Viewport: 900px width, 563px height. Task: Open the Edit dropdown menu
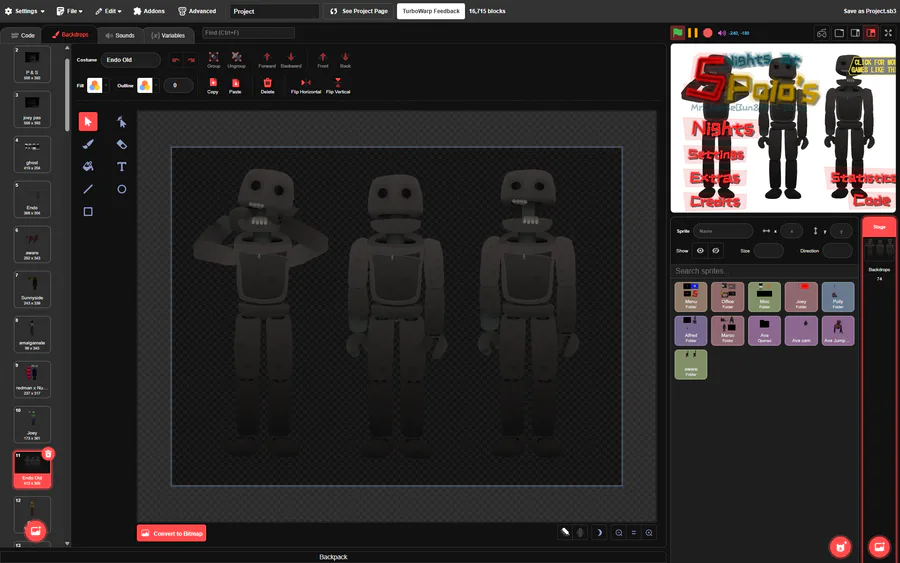coord(108,11)
